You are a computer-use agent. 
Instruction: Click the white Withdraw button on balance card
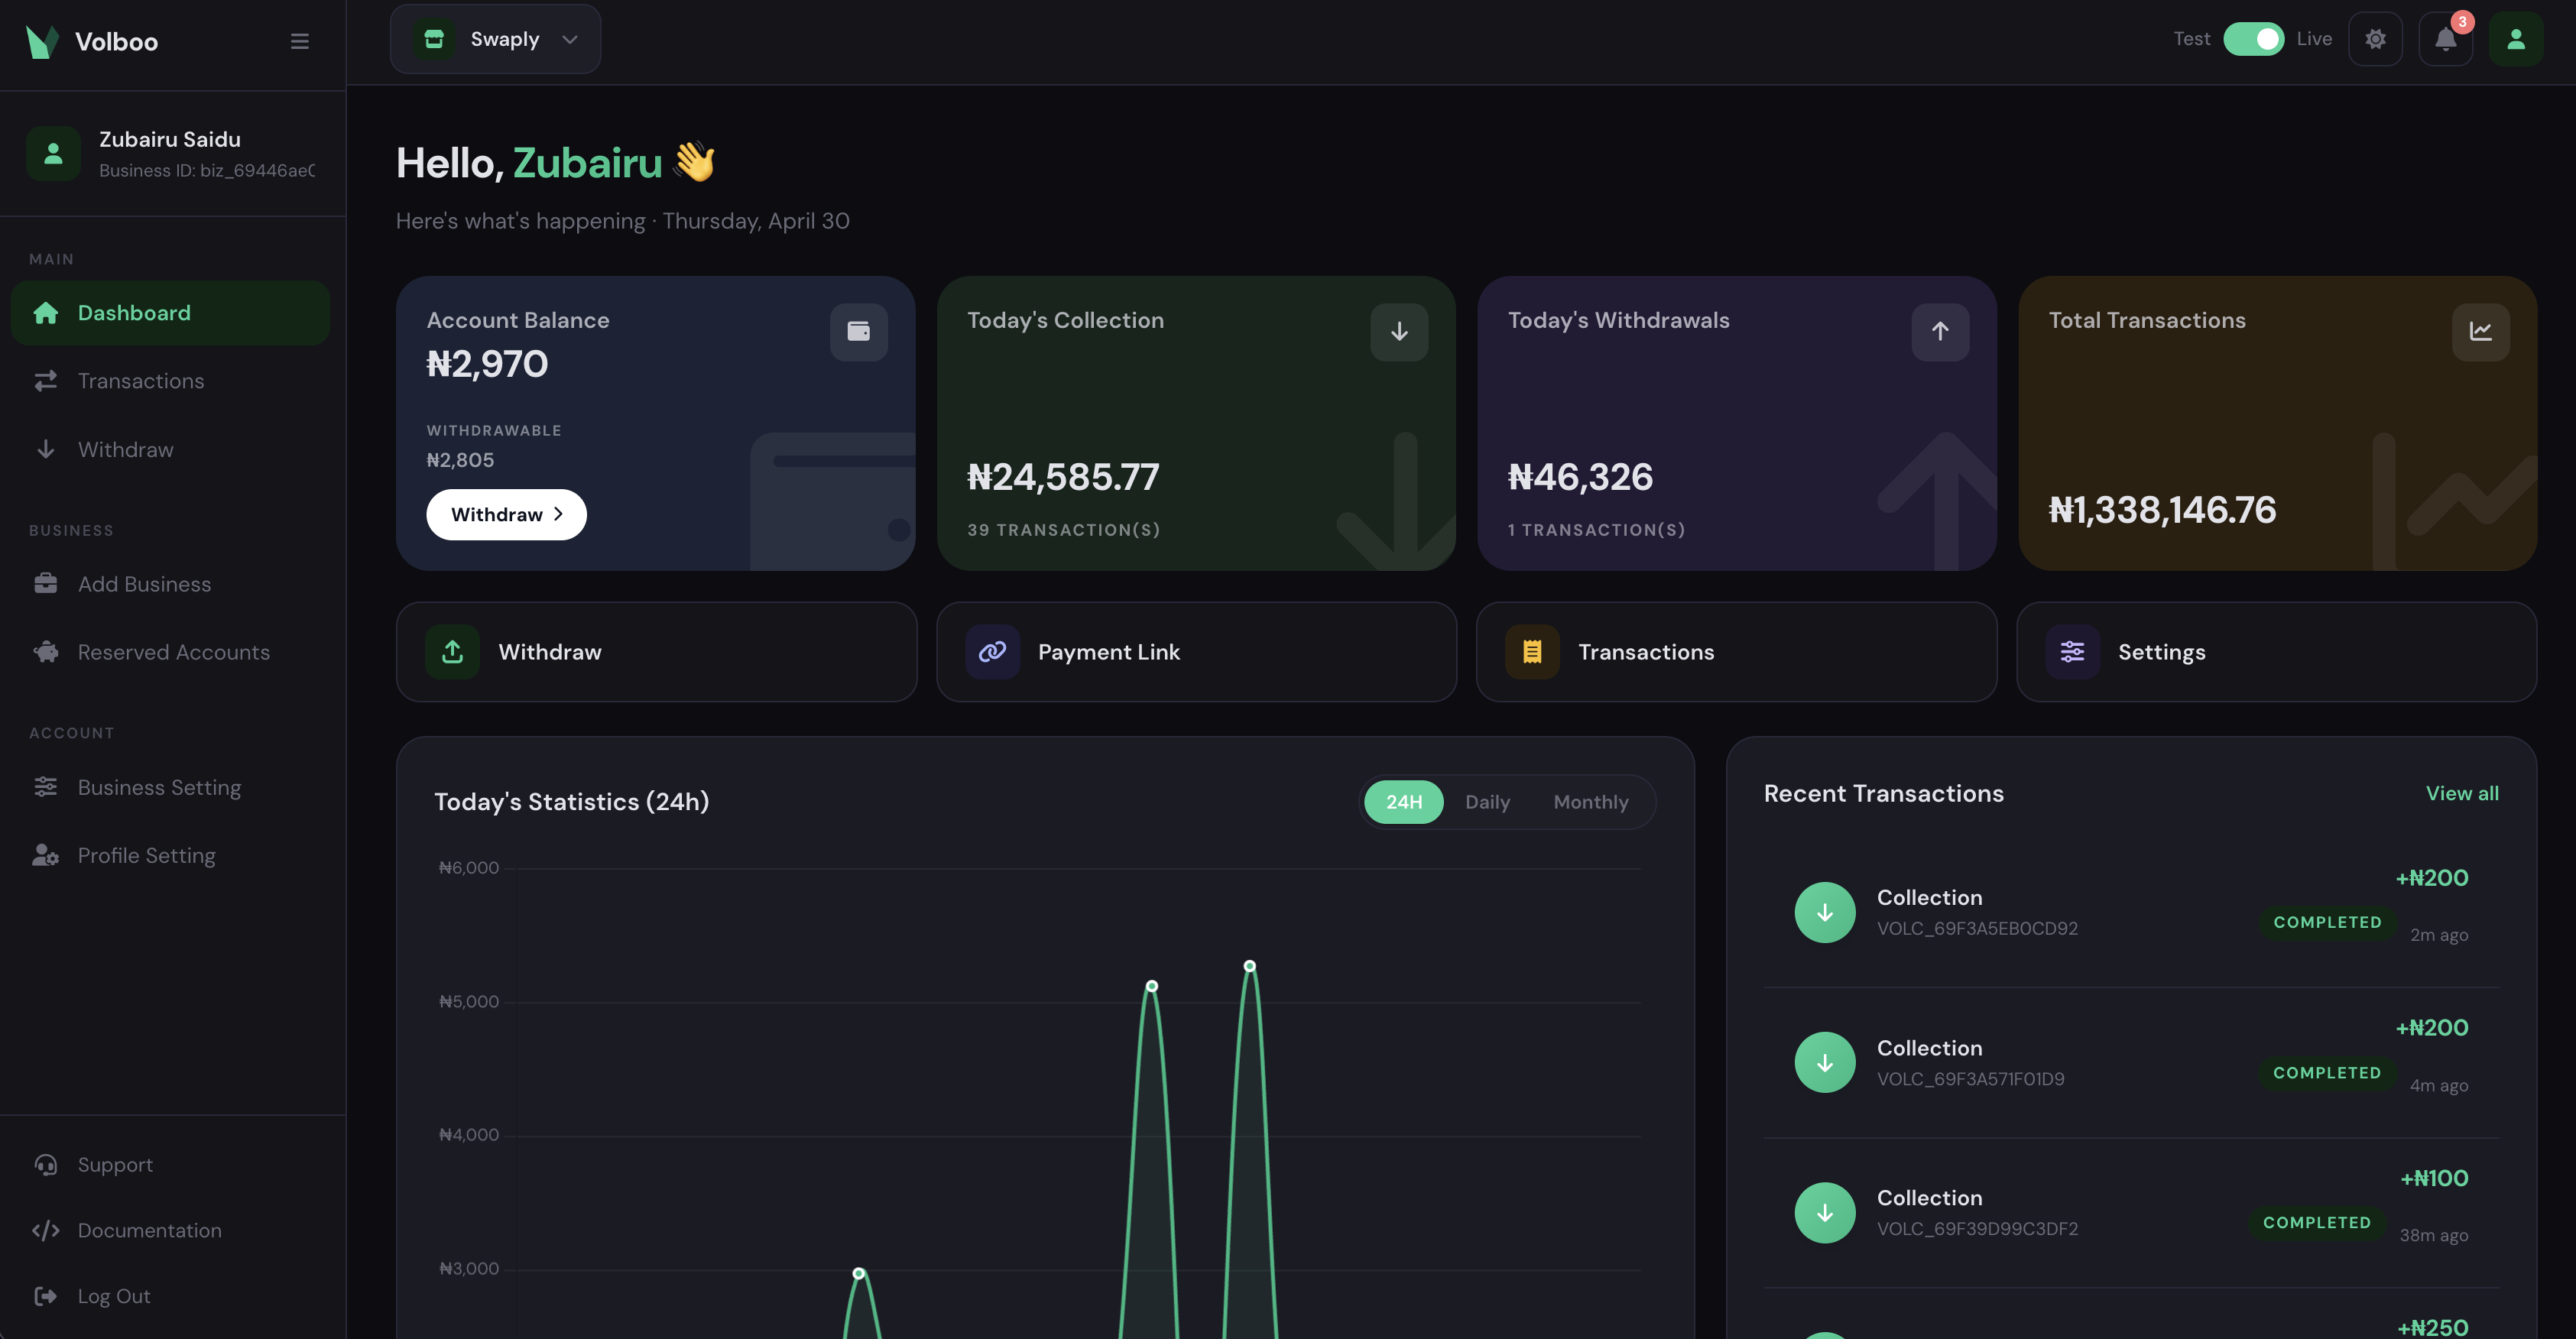coord(506,515)
